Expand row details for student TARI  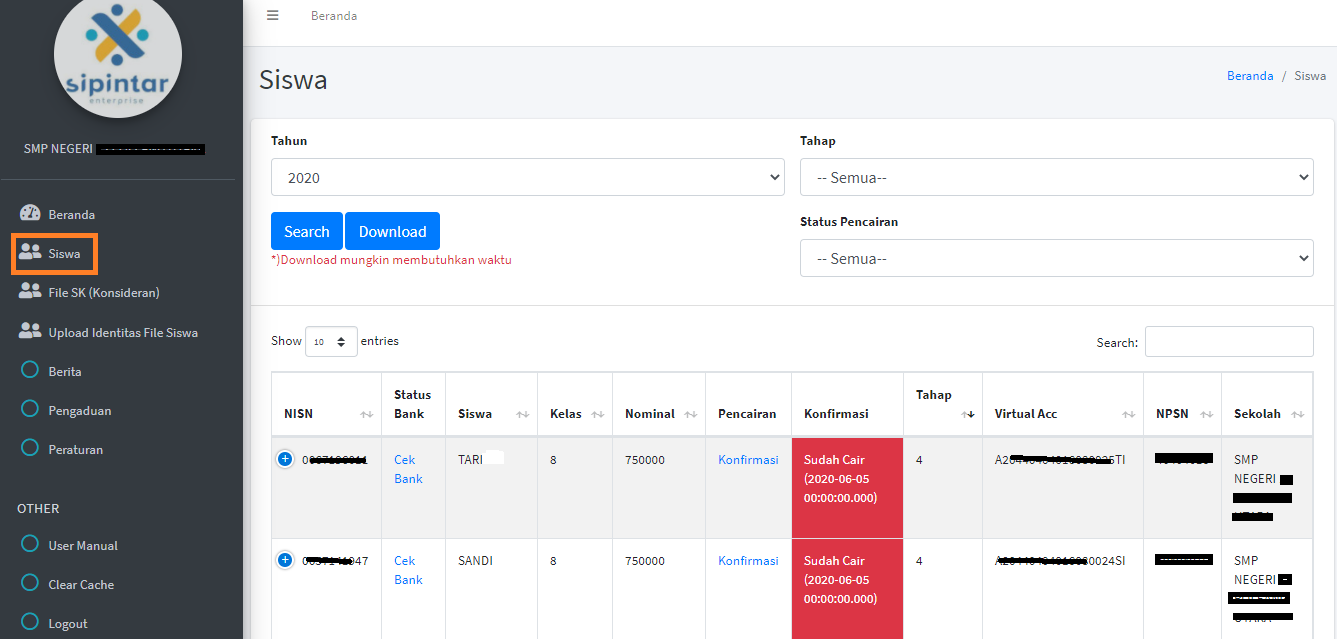click(x=285, y=459)
